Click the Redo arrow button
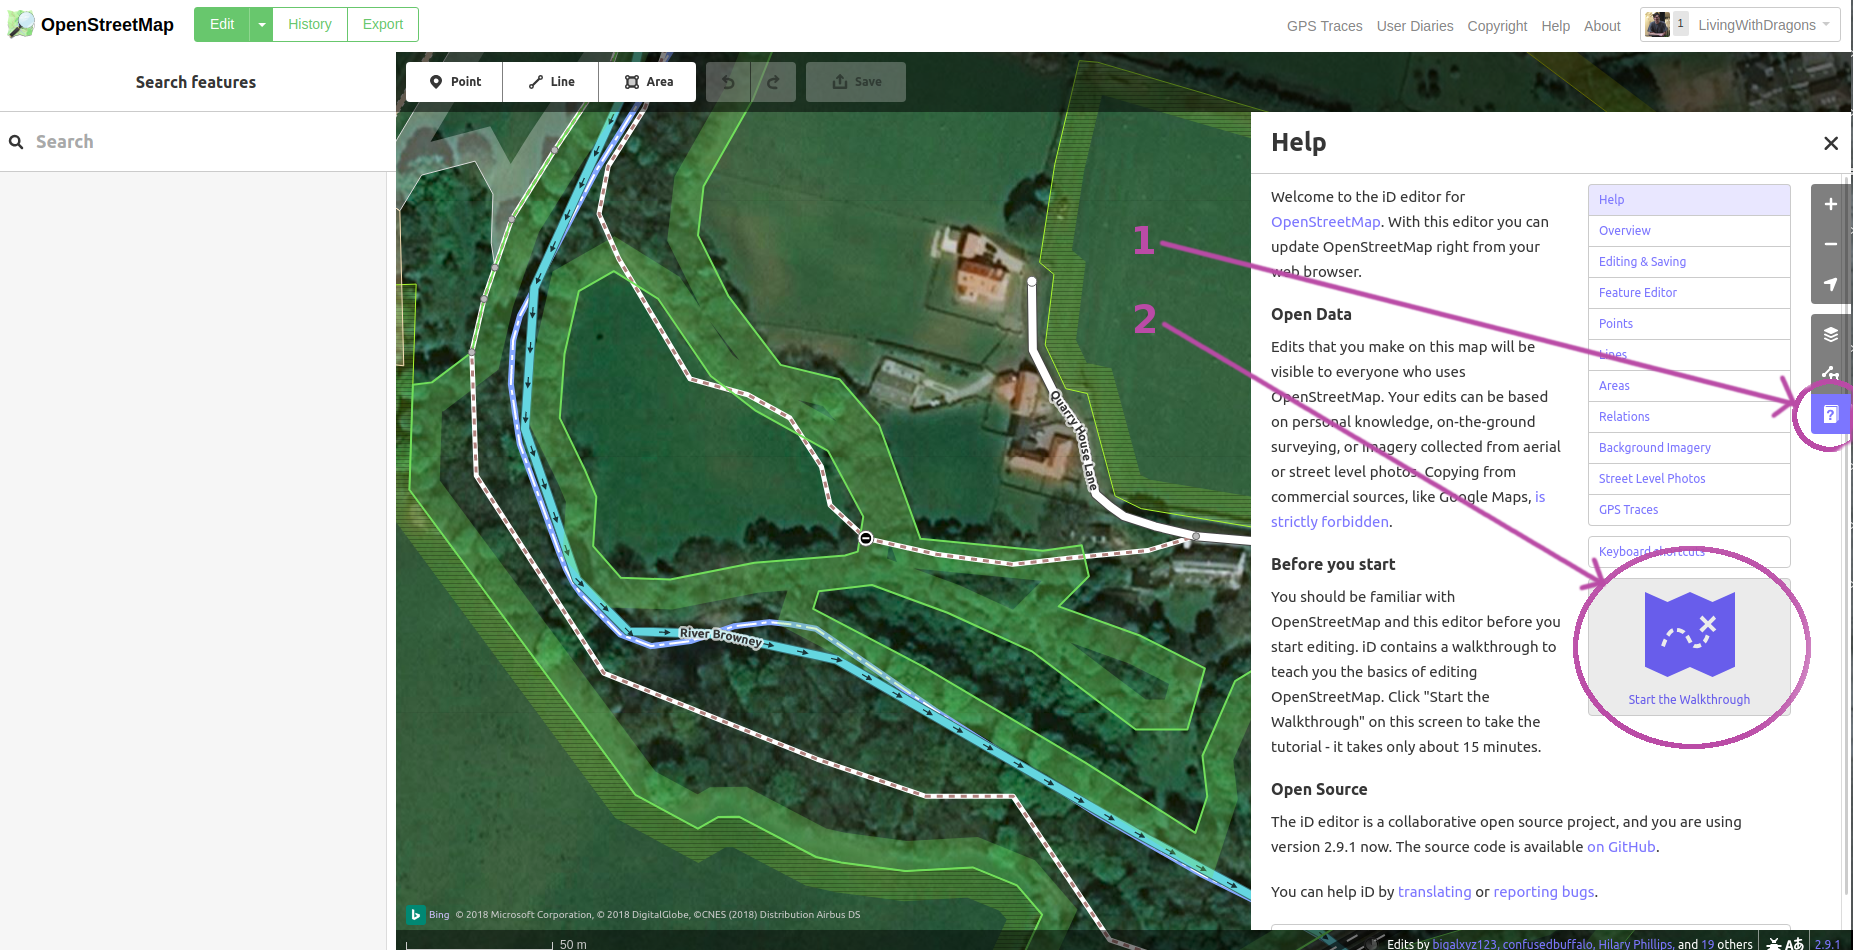 [773, 82]
